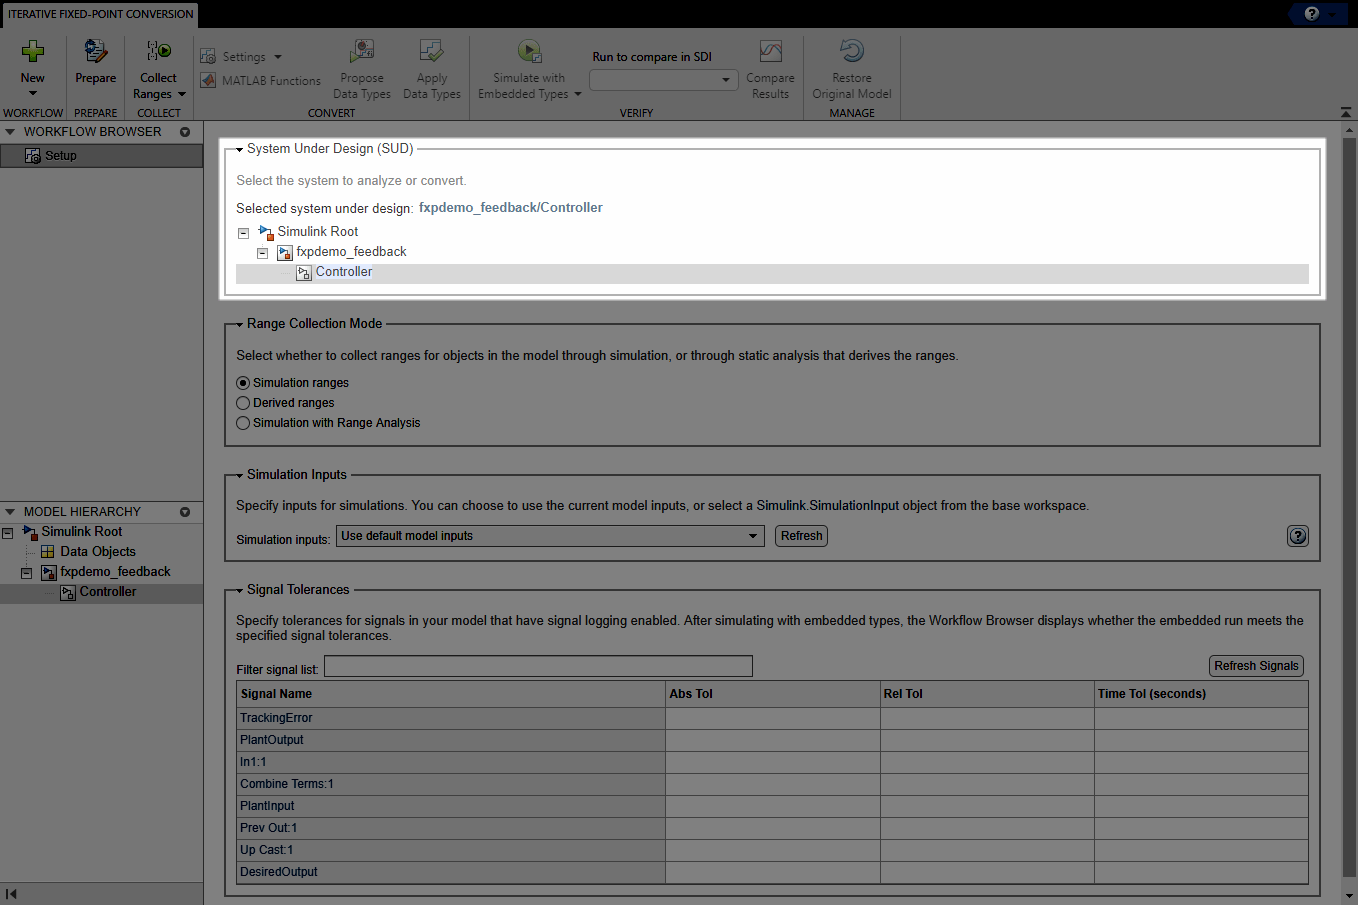
Task: Switch to the Iterative Fixed-Point Conversion tab
Action: point(98,14)
